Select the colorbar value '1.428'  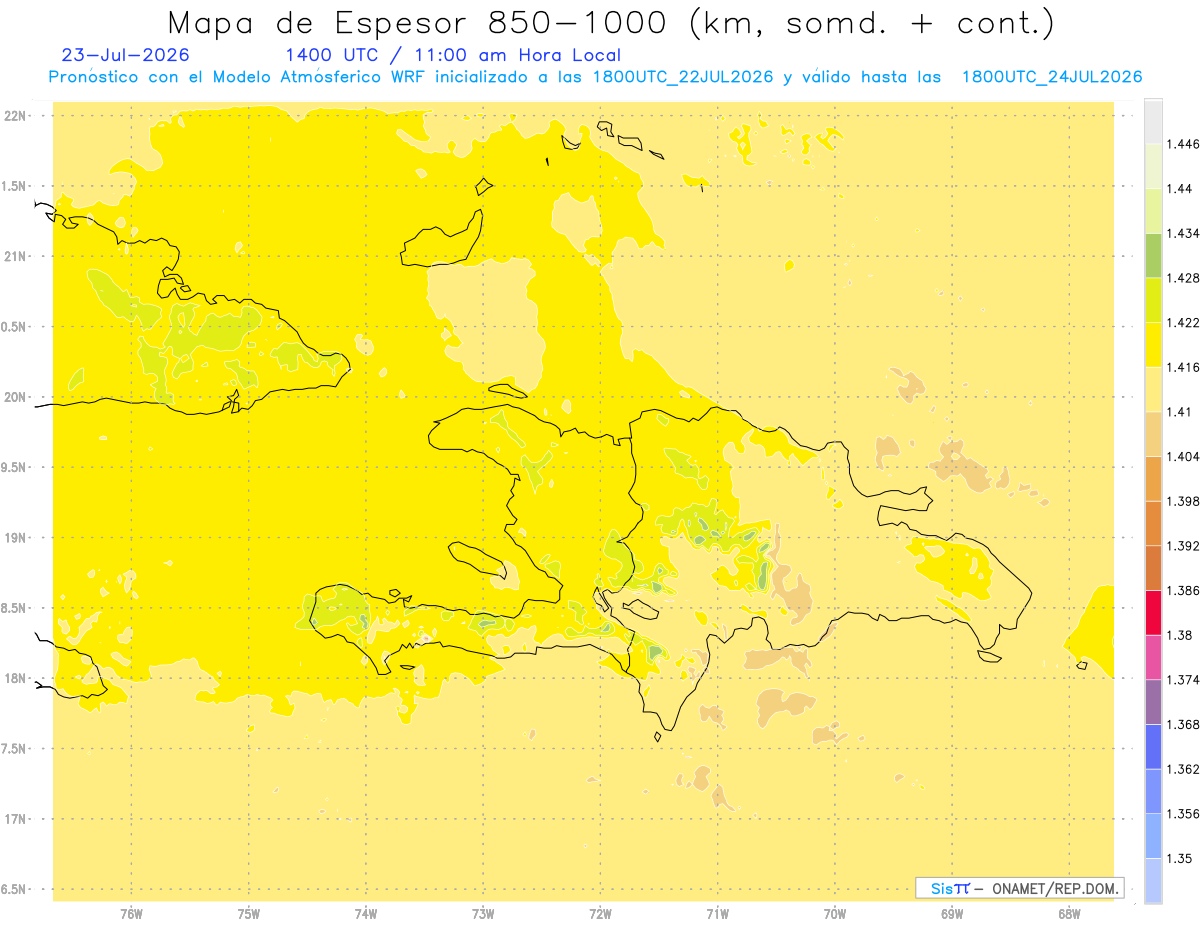1182,278
